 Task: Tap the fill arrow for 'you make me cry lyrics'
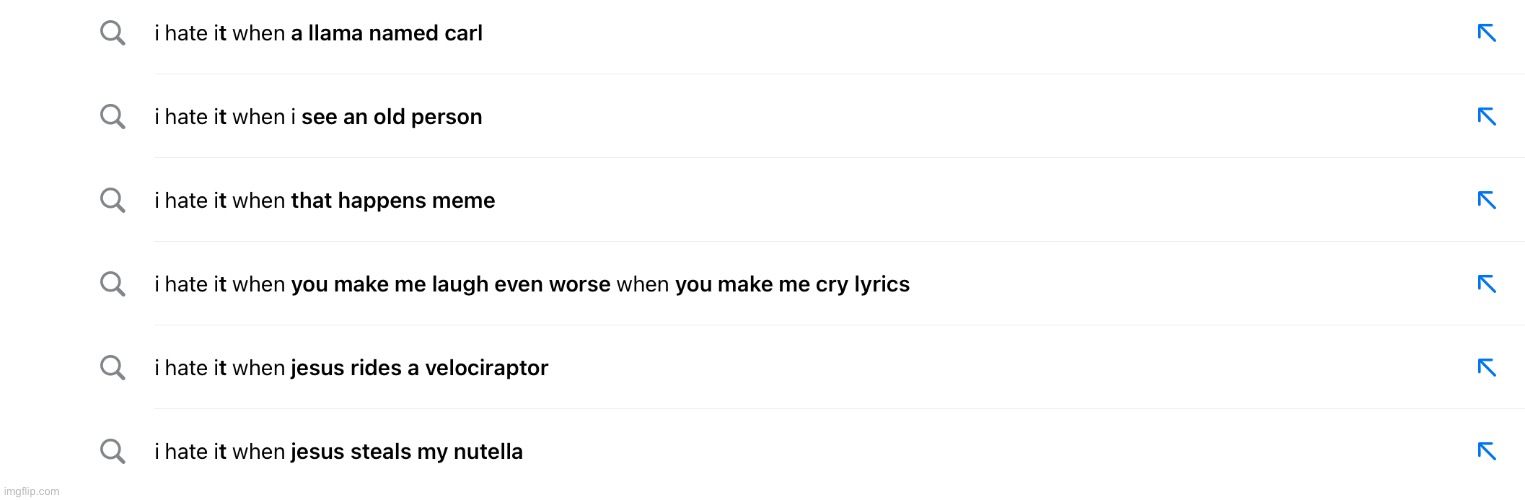tap(1487, 284)
